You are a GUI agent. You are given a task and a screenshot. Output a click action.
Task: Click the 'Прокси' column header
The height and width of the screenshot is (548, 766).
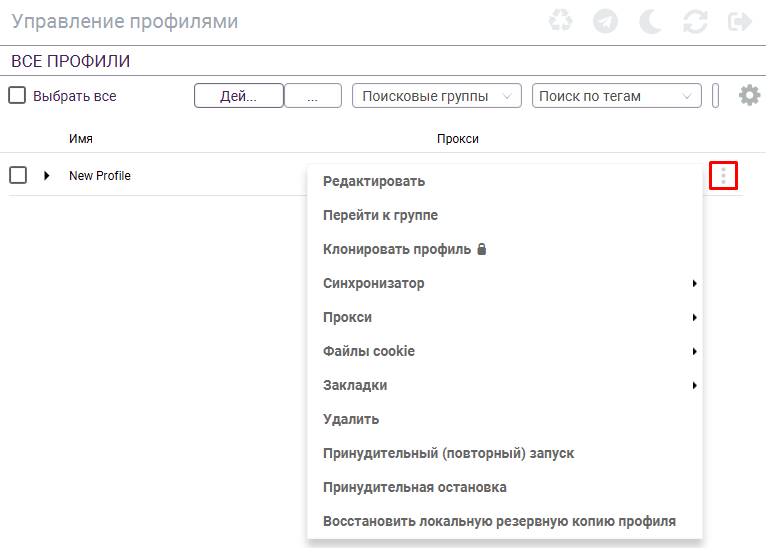(458, 139)
